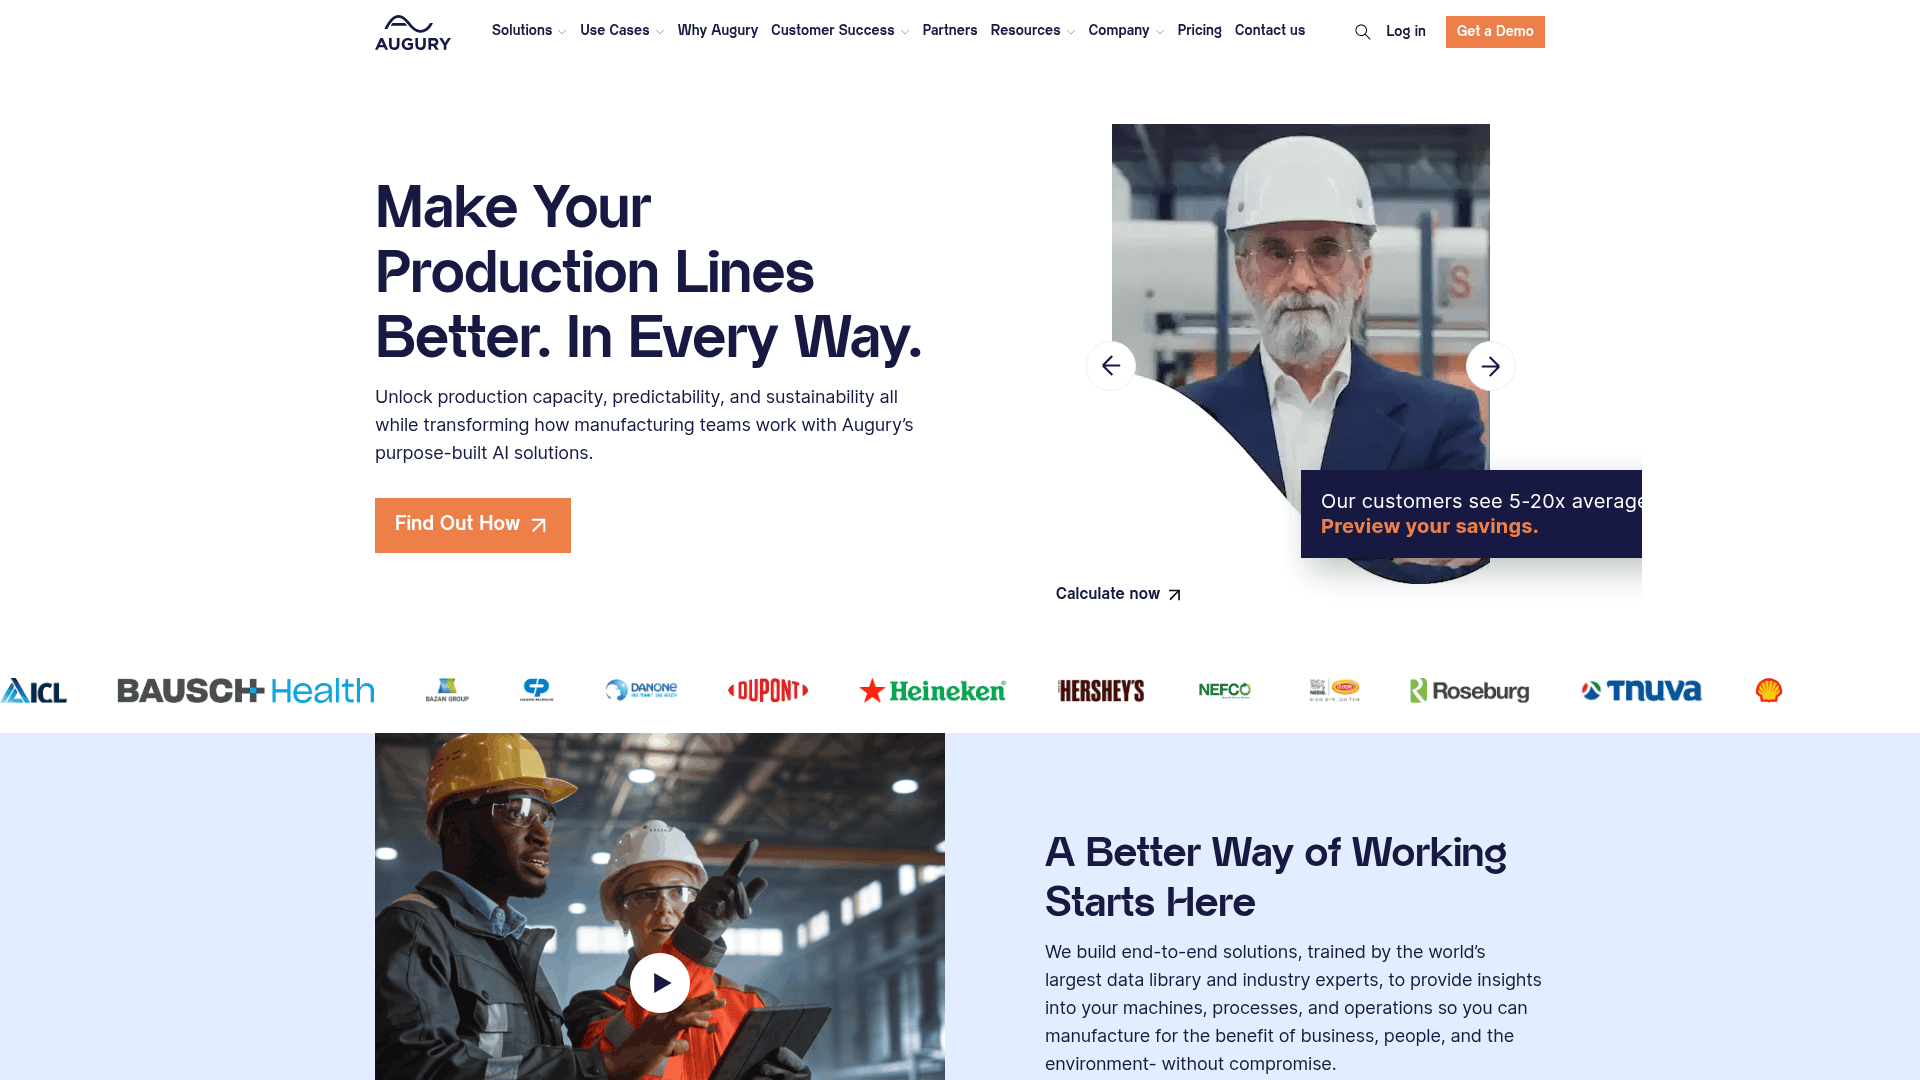Advance to next carousel slide
This screenshot has height=1080, width=1920.
pos(1490,366)
